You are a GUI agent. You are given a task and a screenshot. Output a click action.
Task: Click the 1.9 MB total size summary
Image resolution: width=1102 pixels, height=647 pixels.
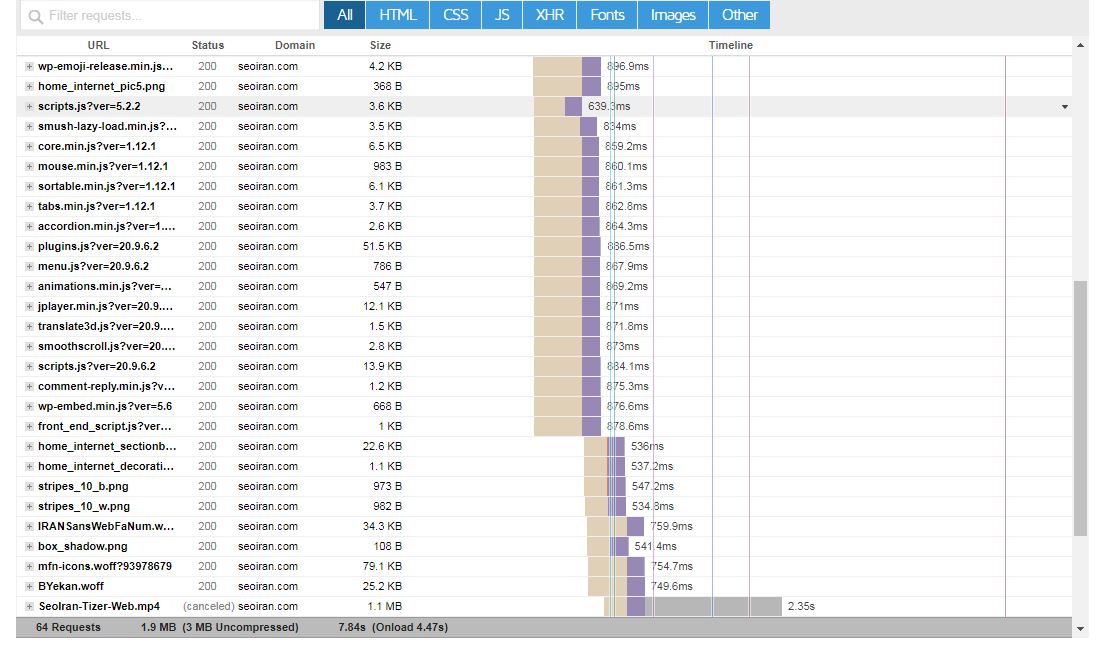tap(158, 627)
